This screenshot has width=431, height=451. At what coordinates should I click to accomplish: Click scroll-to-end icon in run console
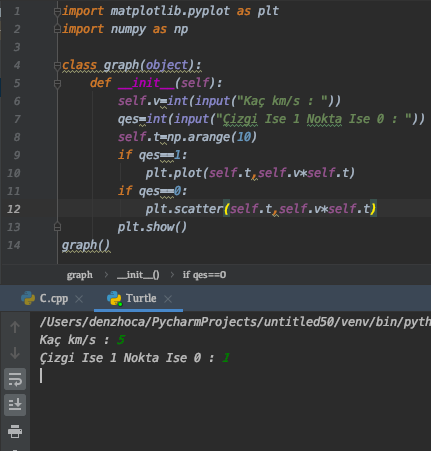(x=15, y=405)
